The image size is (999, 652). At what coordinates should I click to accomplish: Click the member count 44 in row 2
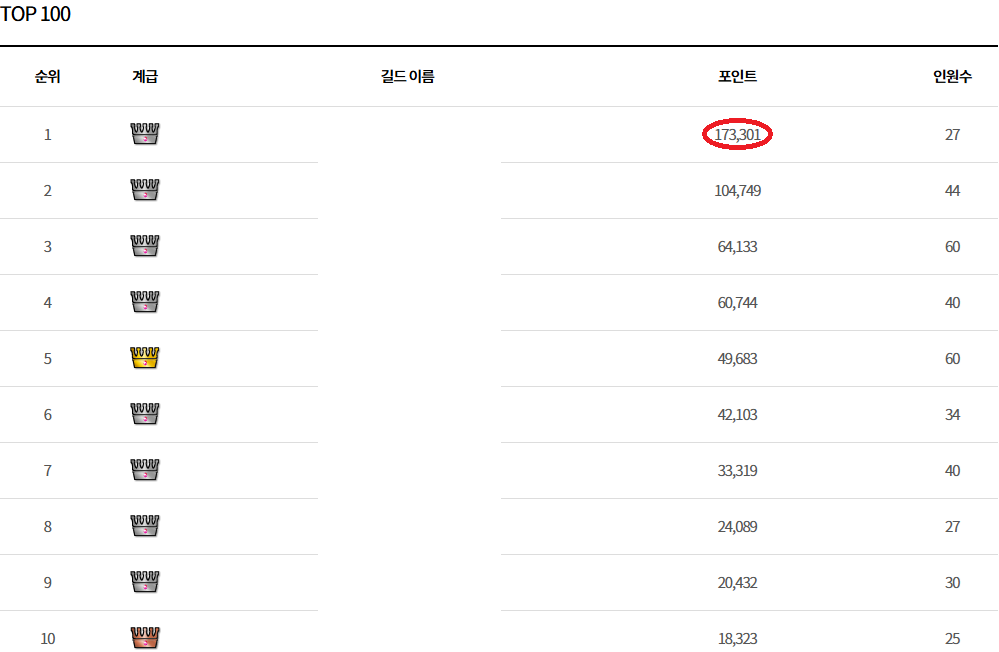(x=952, y=191)
